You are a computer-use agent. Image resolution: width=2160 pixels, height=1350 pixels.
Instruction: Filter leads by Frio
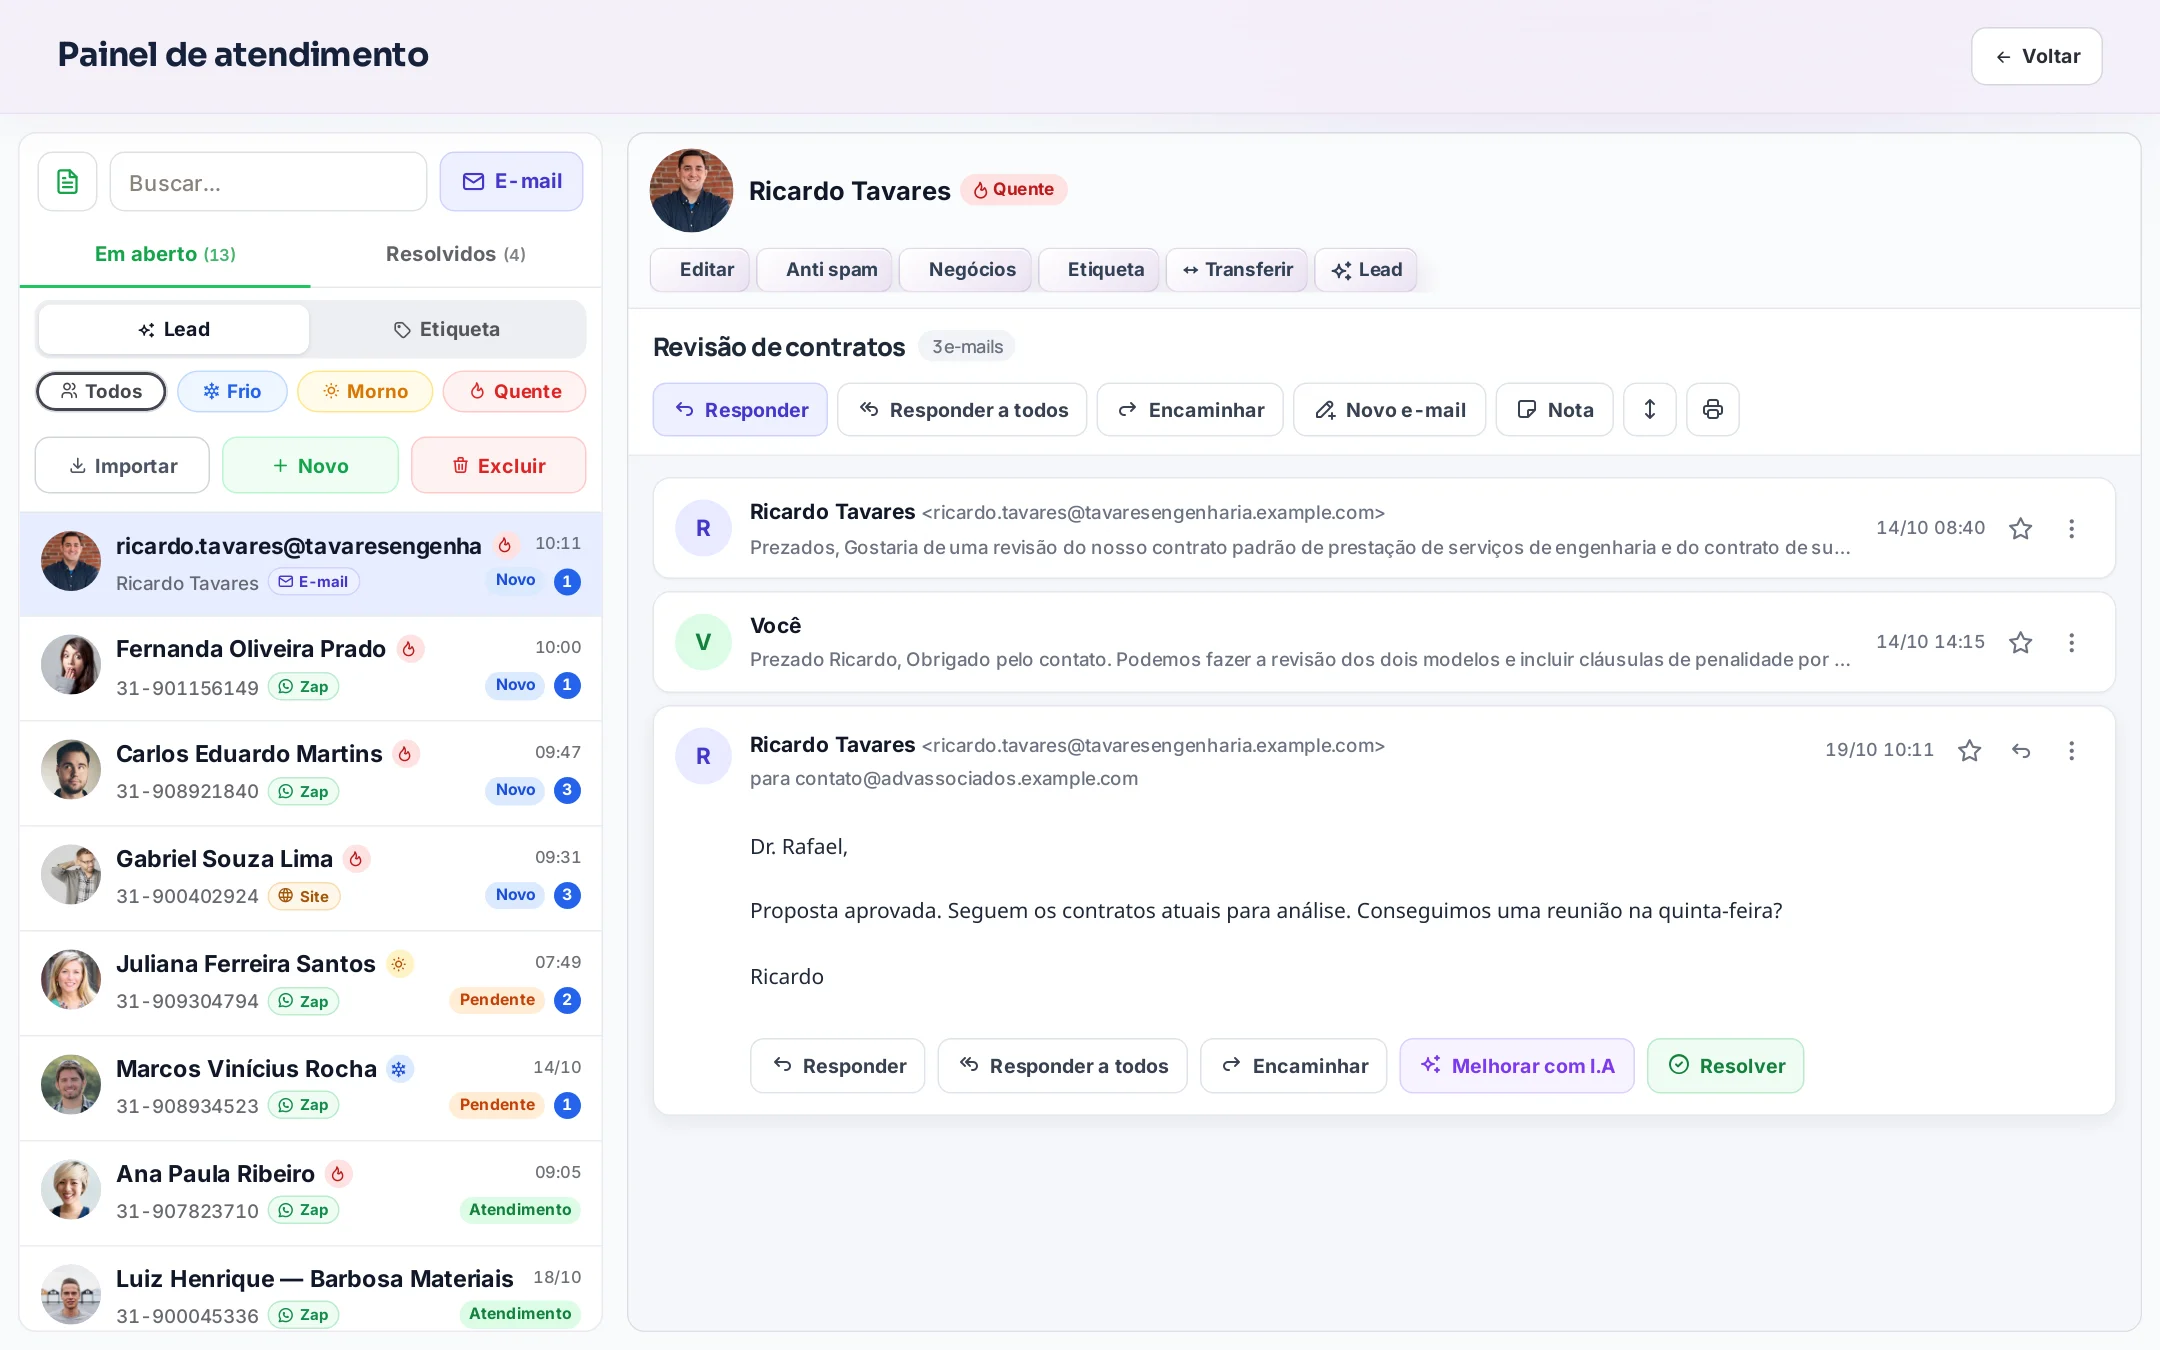tap(232, 391)
